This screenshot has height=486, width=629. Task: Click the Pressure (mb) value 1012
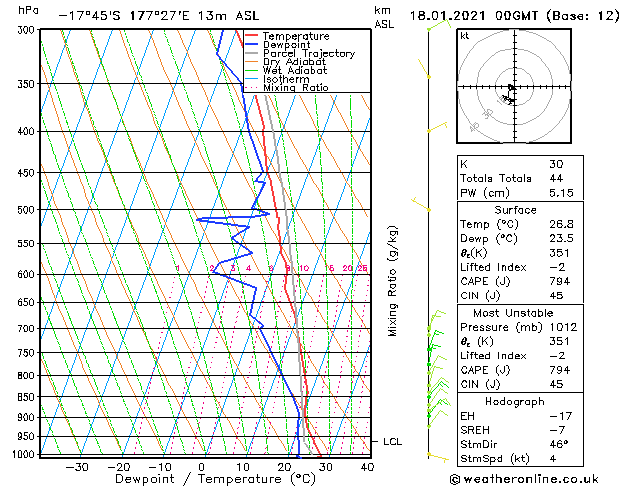(563, 328)
